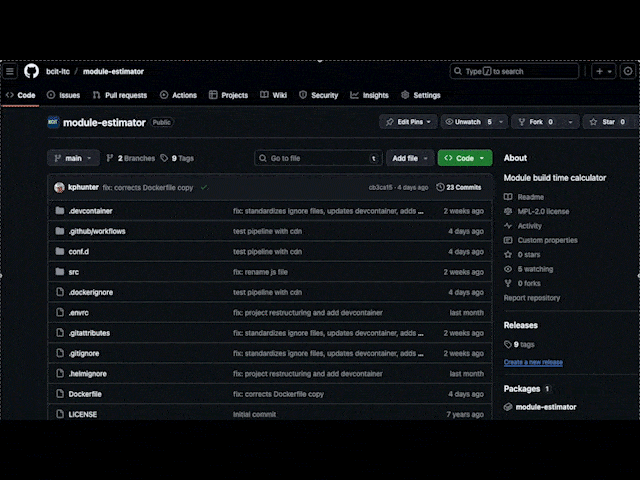
Task: Open the MPL-2.0 license link
Action: click(x=543, y=211)
